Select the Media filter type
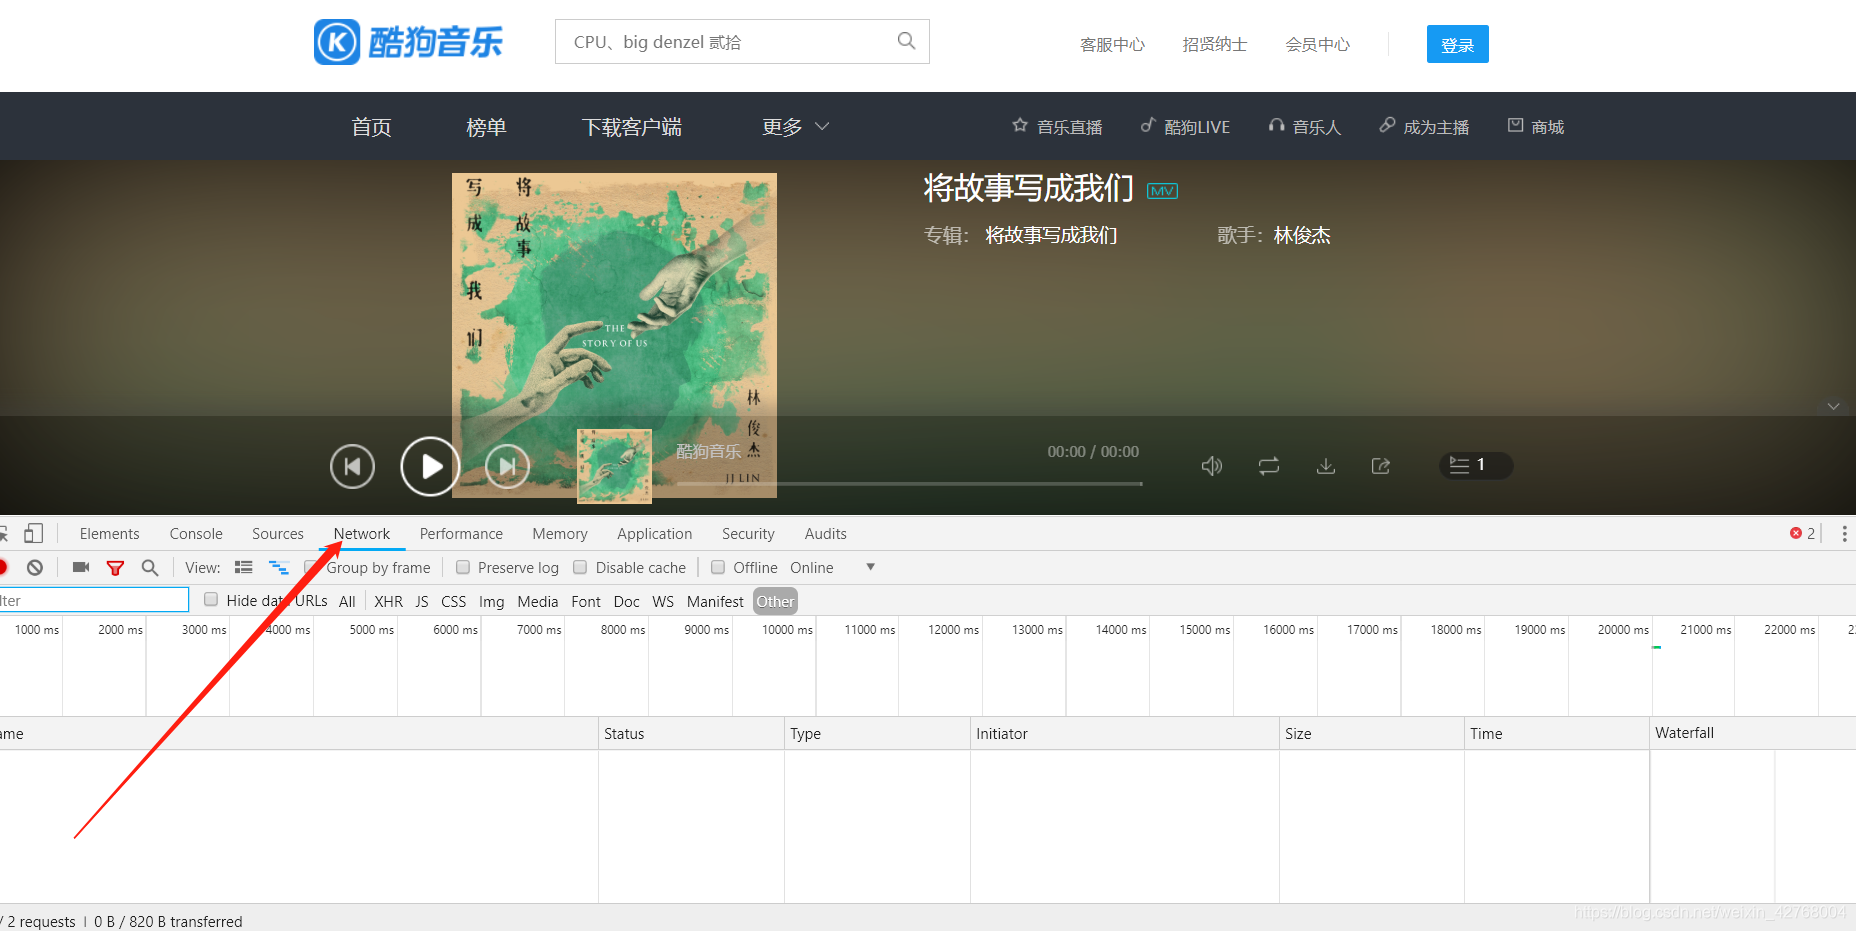1856x931 pixels. [538, 601]
